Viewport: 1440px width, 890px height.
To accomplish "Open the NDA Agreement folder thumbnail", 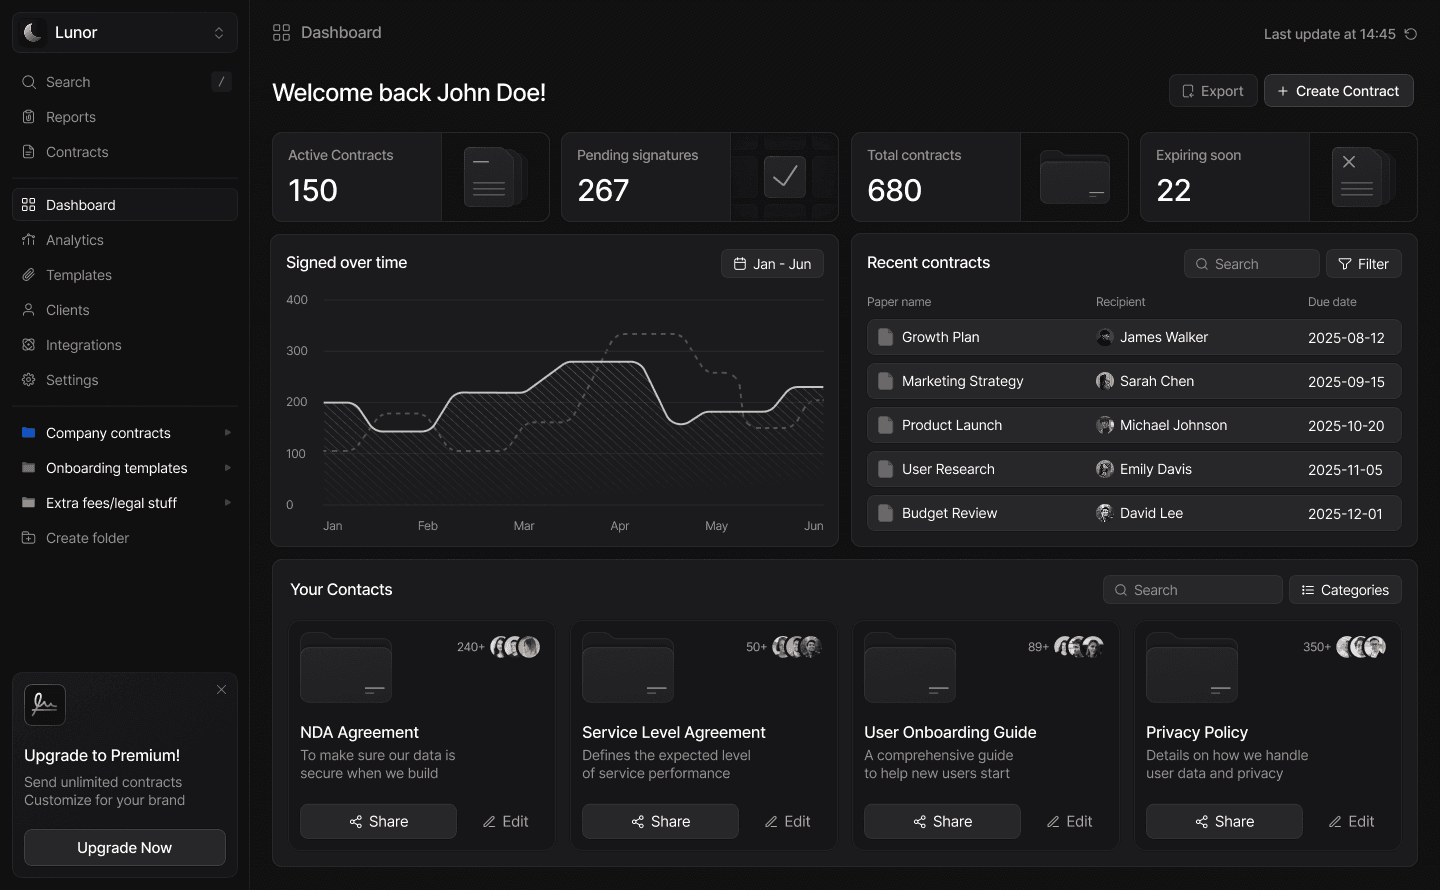I will [346, 668].
